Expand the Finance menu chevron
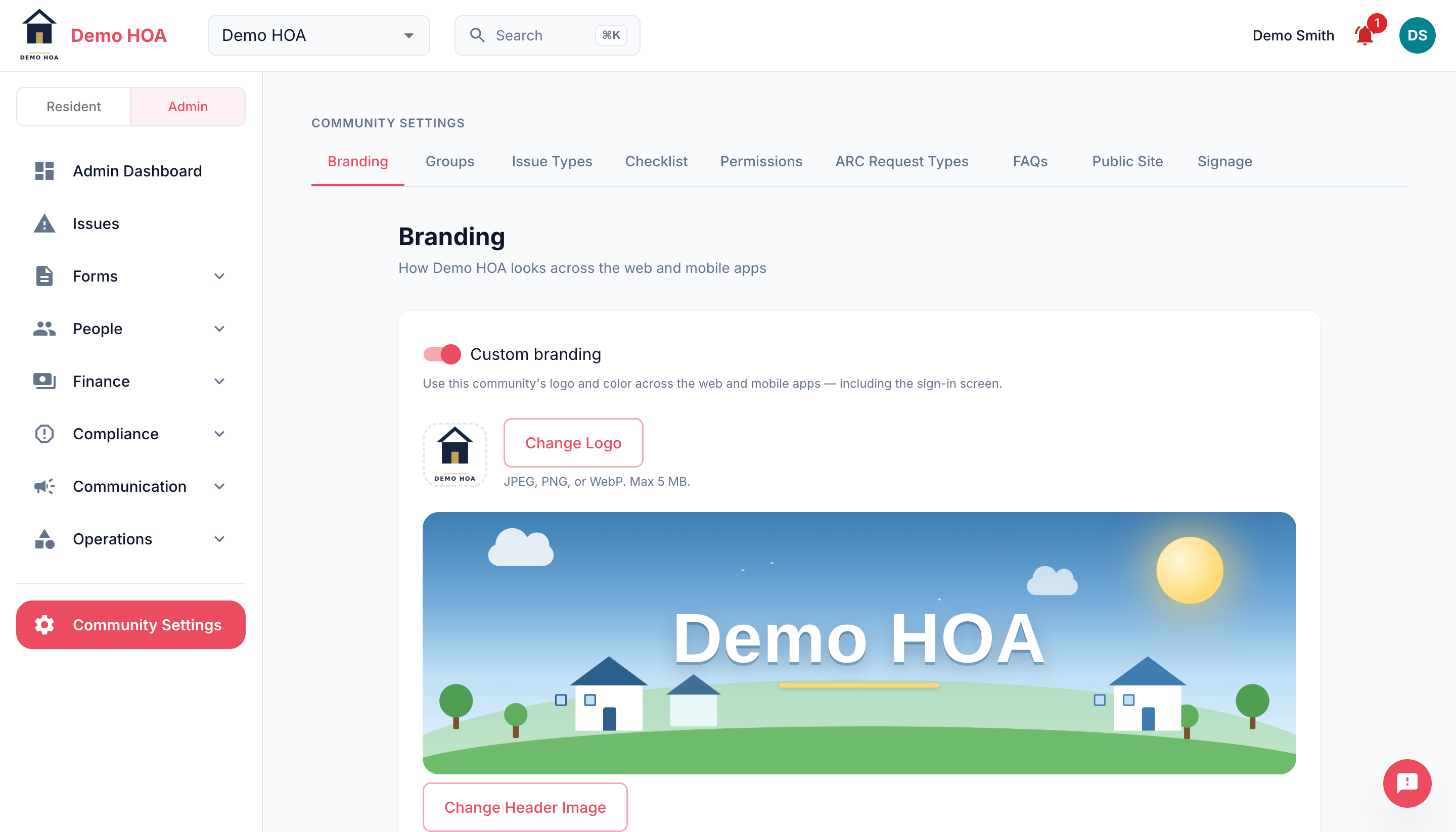The width and height of the screenshot is (1456, 832). click(220, 381)
